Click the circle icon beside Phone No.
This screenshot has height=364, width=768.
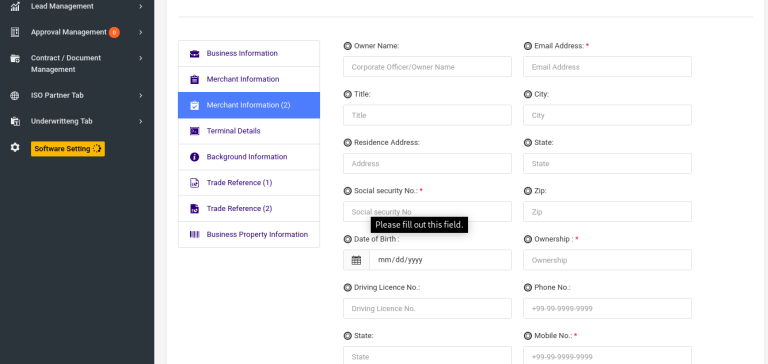click(x=528, y=288)
